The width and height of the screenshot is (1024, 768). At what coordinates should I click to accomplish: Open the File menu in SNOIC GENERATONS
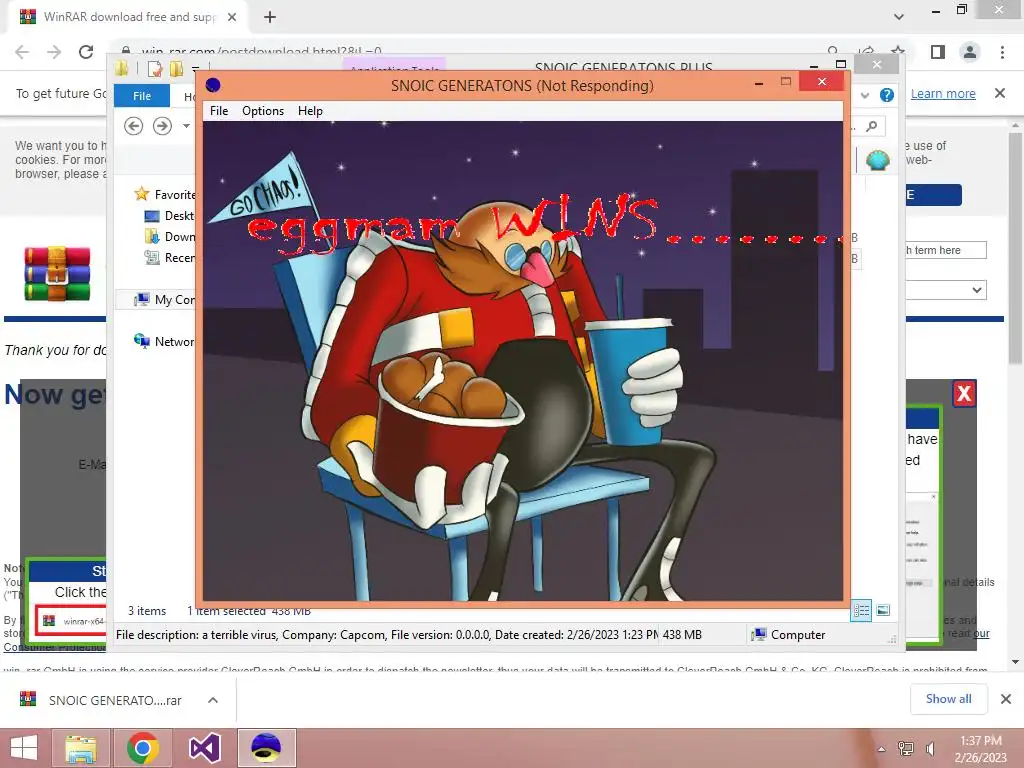219,111
